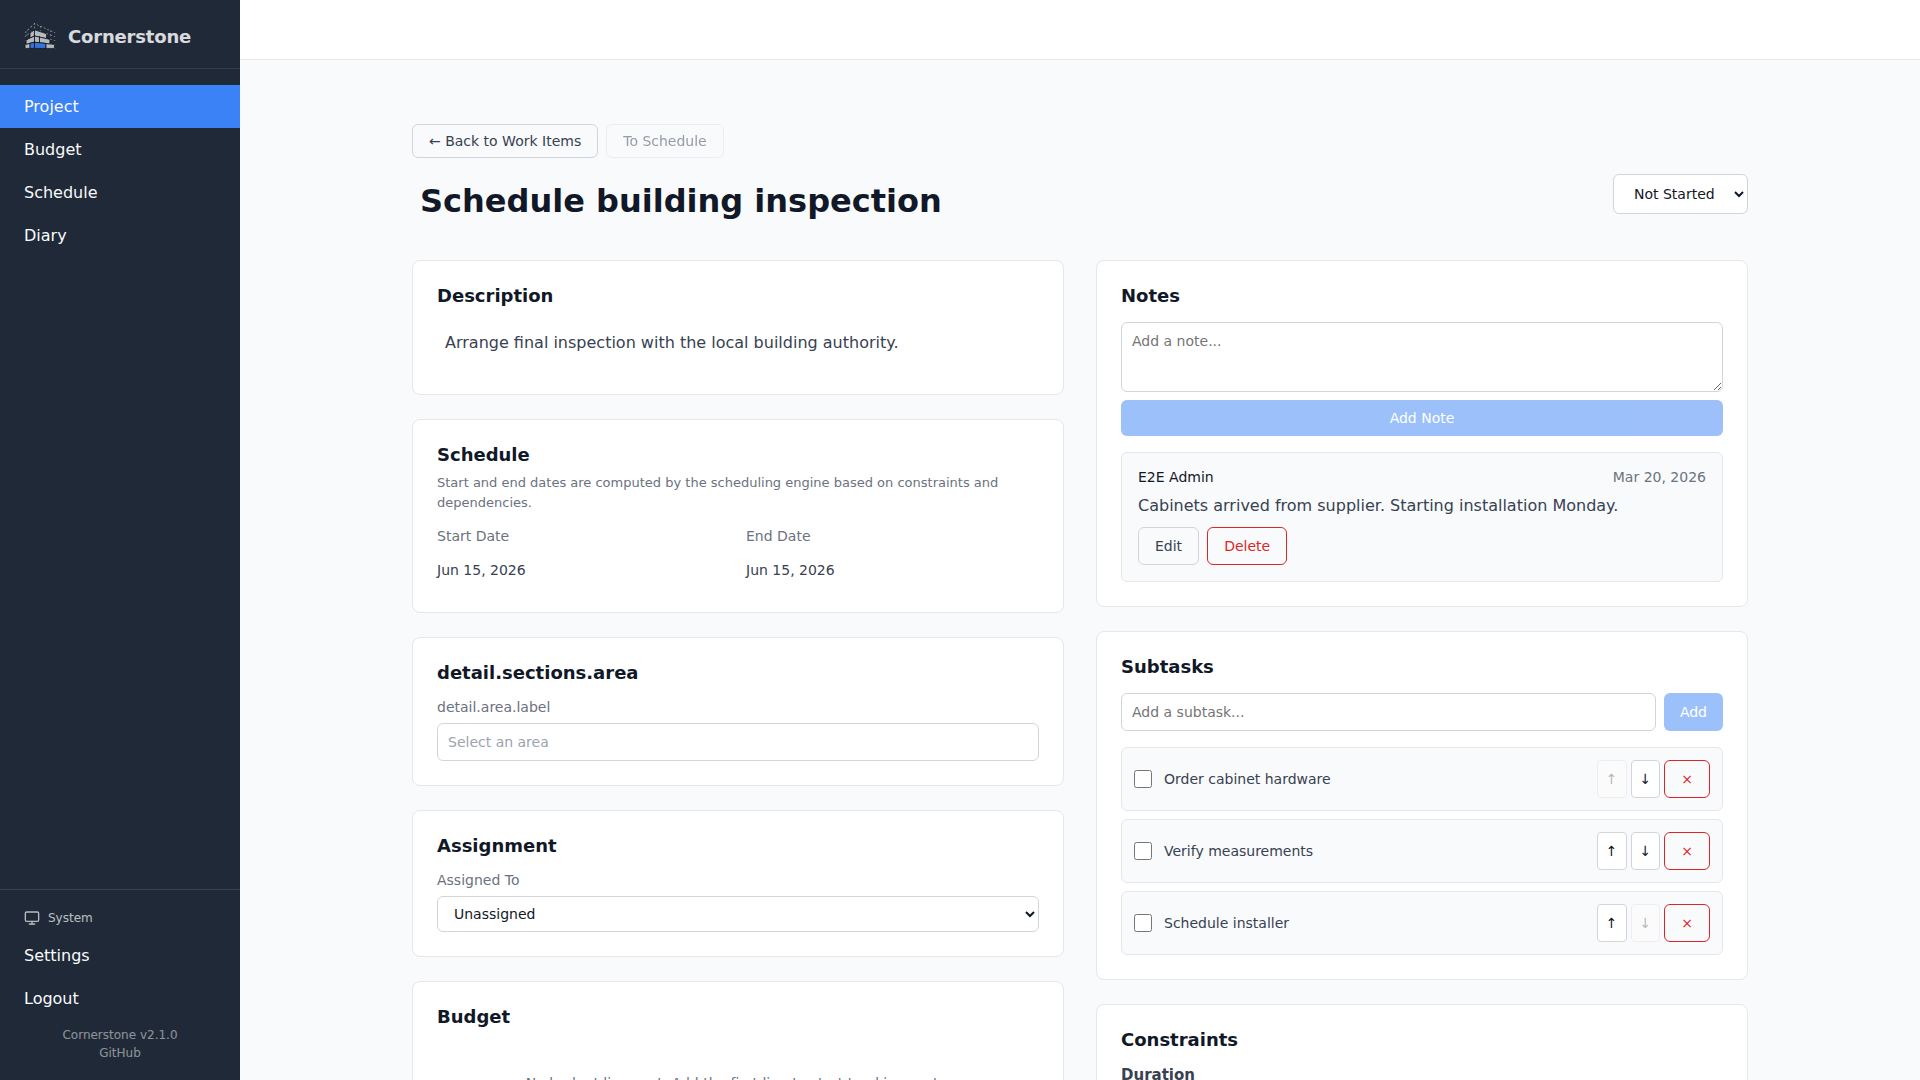Check the 'Verify measurements' subtask checkbox
Screen dimensions: 1920x1080
1142,851
